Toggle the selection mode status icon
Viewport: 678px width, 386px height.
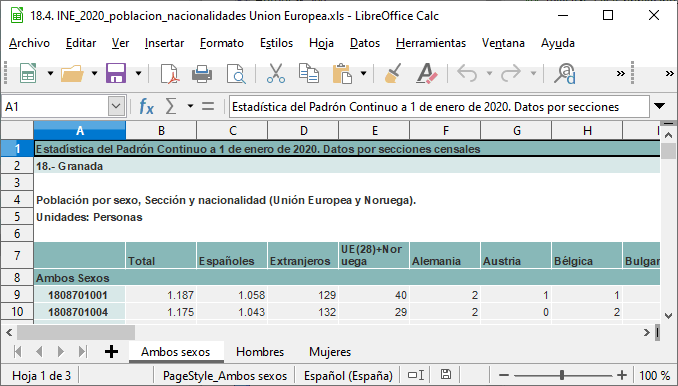(x=416, y=375)
